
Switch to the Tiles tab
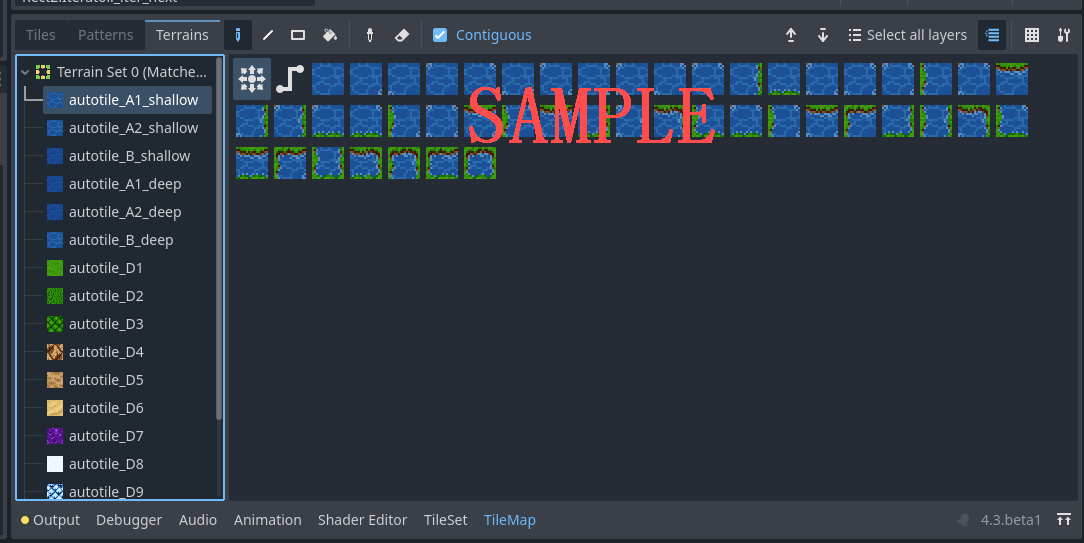tap(41, 35)
